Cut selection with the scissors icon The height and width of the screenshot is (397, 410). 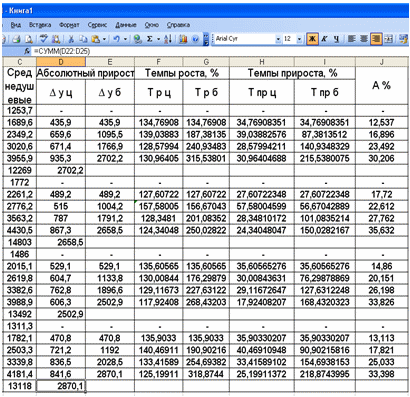click(71, 39)
